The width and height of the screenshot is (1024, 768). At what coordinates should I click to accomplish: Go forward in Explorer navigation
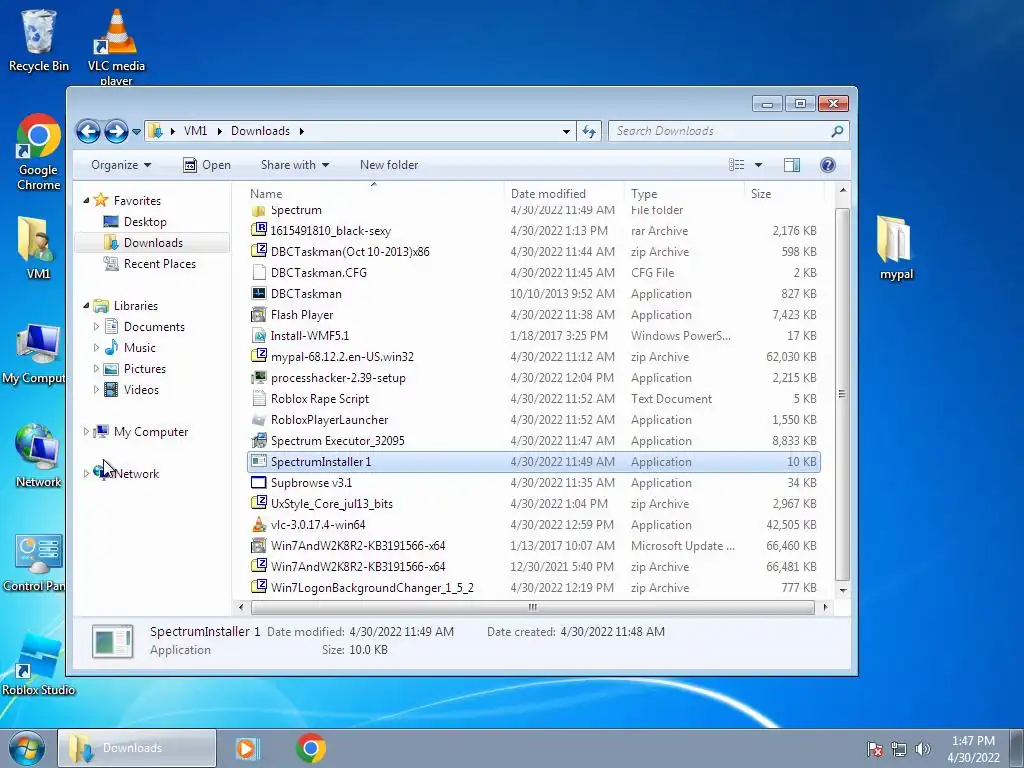(x=116, y=131)
